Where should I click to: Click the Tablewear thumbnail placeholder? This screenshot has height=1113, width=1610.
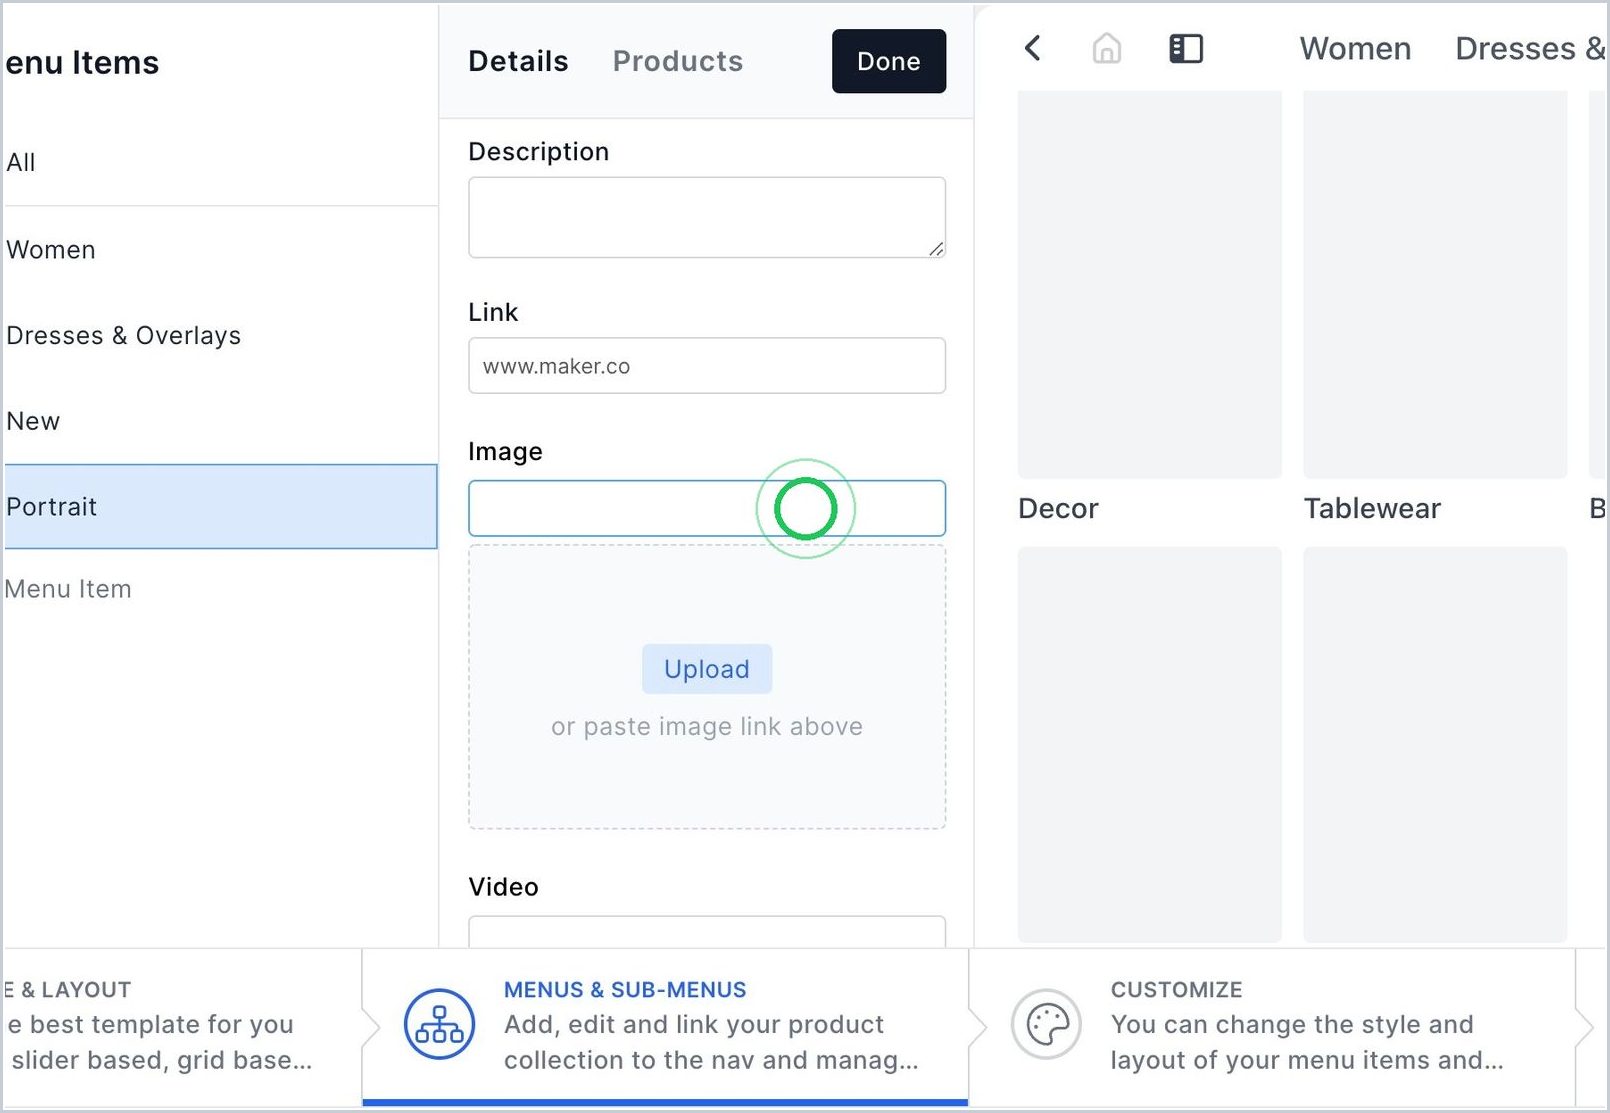pos(1435,284)
